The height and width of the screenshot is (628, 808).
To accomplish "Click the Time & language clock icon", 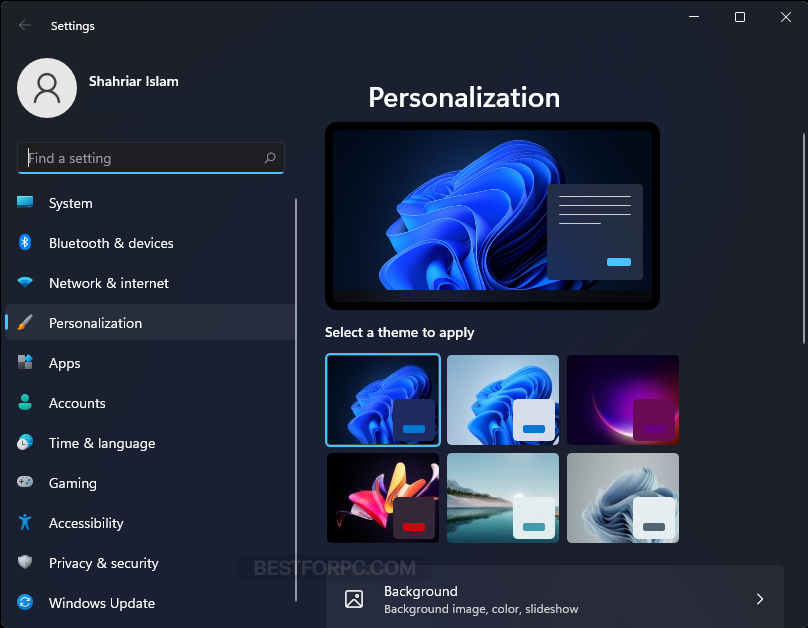I will [25, 442].
